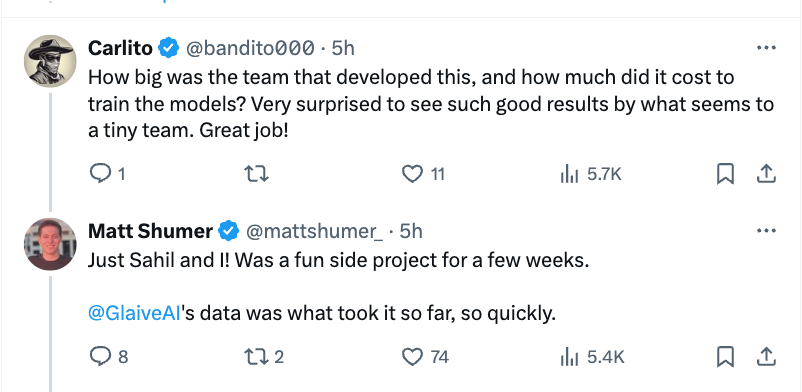This screenshot has height=392, width=802.
Task: Bookmark Carlito's tweet
Action: [725, 175]
